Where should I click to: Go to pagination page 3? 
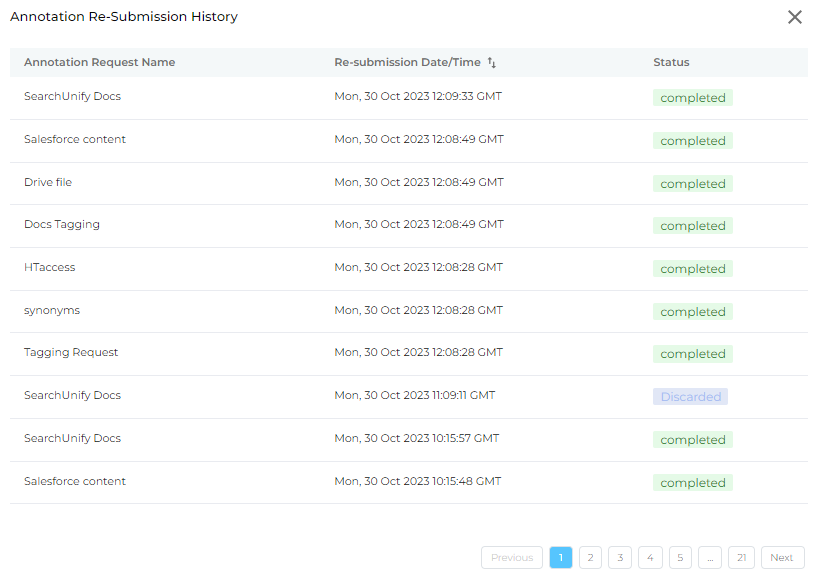(x=620, y=557)
